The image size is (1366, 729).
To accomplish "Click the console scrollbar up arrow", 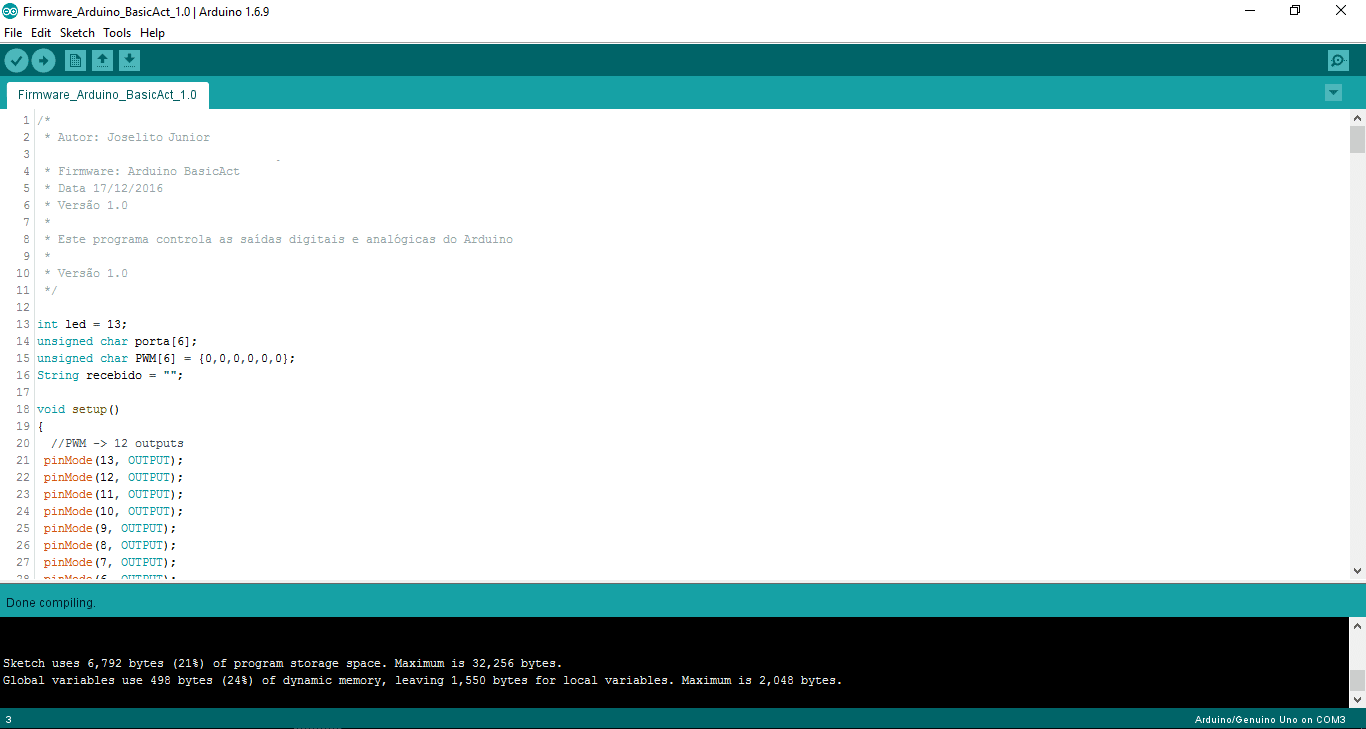I will pyautogui.click(x=1357, y=626).
